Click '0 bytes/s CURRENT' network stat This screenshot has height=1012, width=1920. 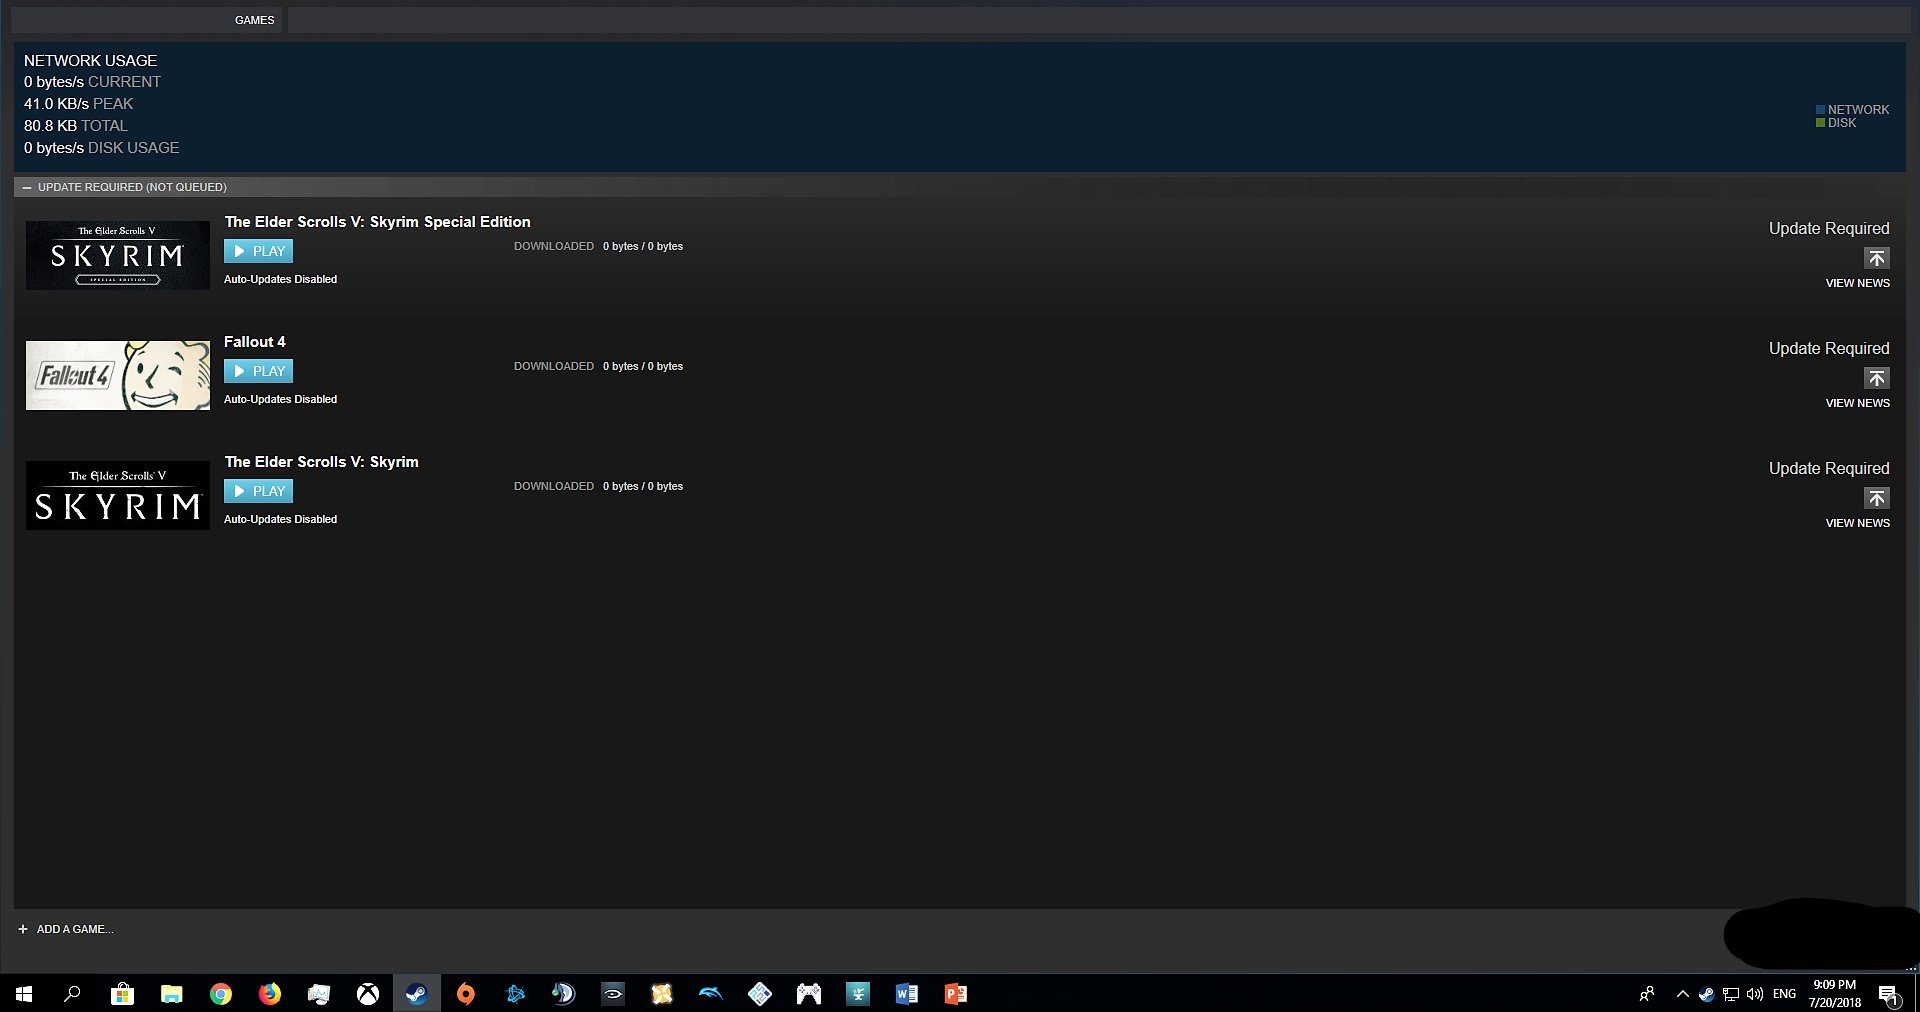click(x=92, y=82)
